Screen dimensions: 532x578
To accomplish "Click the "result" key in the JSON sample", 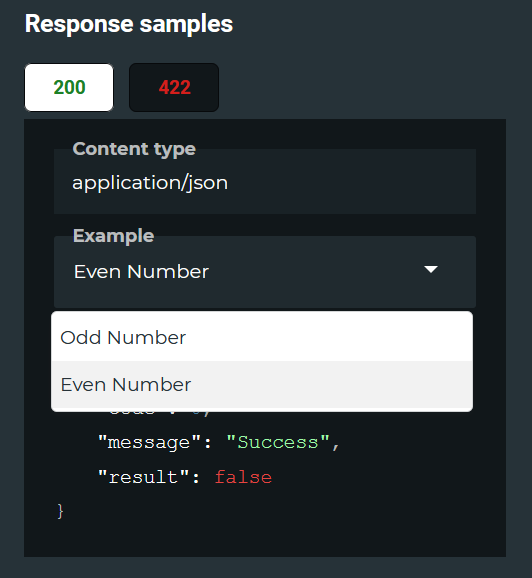I will pos(143,477).
